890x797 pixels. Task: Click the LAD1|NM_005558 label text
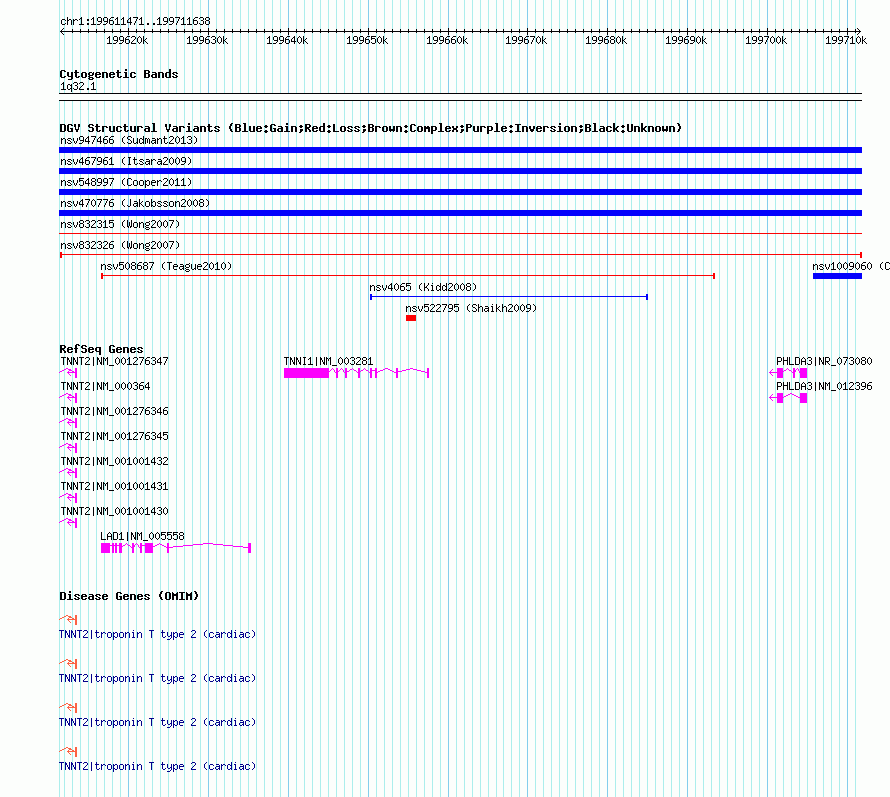(x=142, y=536)
